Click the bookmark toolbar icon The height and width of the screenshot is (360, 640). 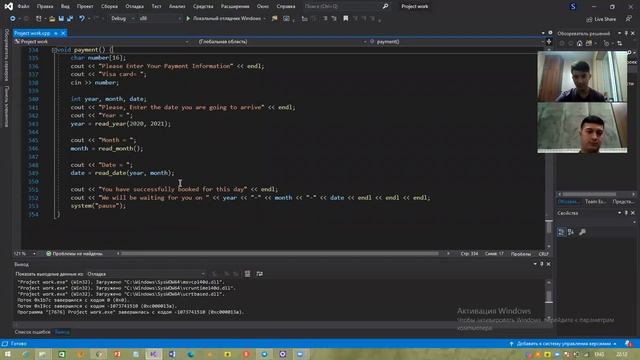(346, 18)
